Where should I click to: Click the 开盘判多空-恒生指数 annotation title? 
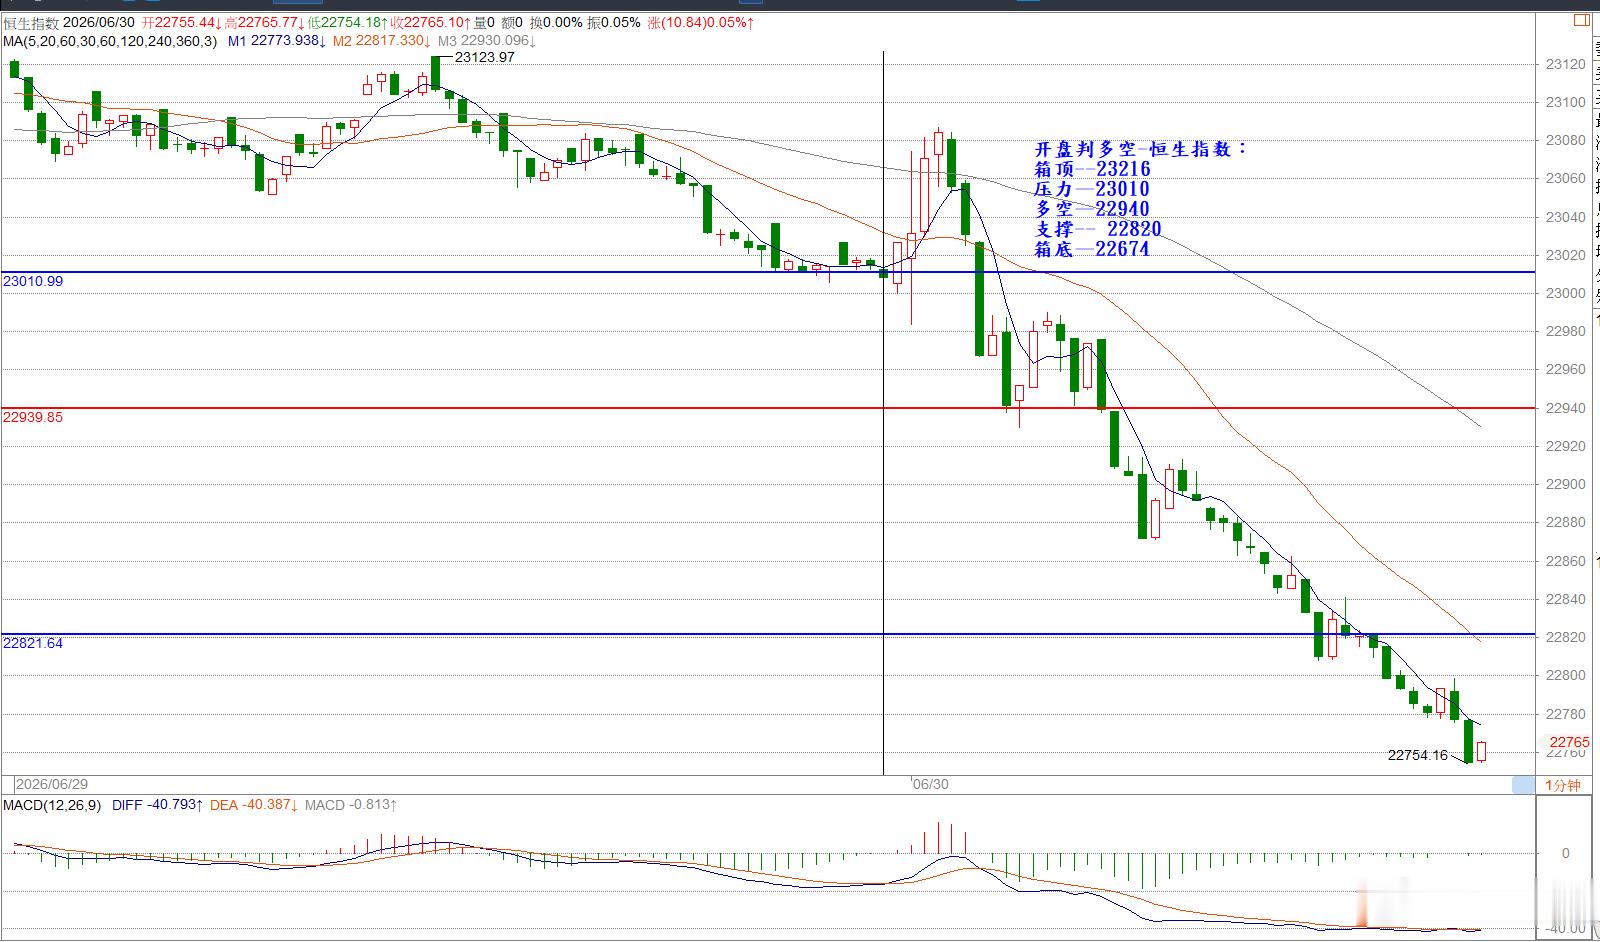[1141, 149]
